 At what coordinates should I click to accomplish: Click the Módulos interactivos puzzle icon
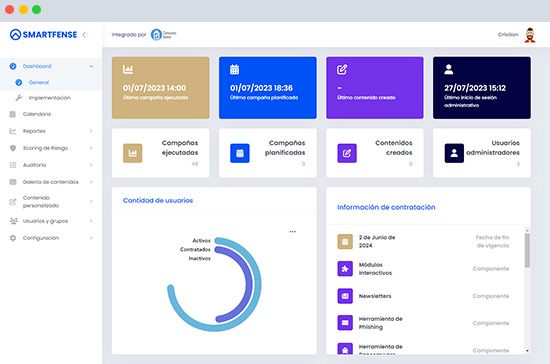[345, 269]
